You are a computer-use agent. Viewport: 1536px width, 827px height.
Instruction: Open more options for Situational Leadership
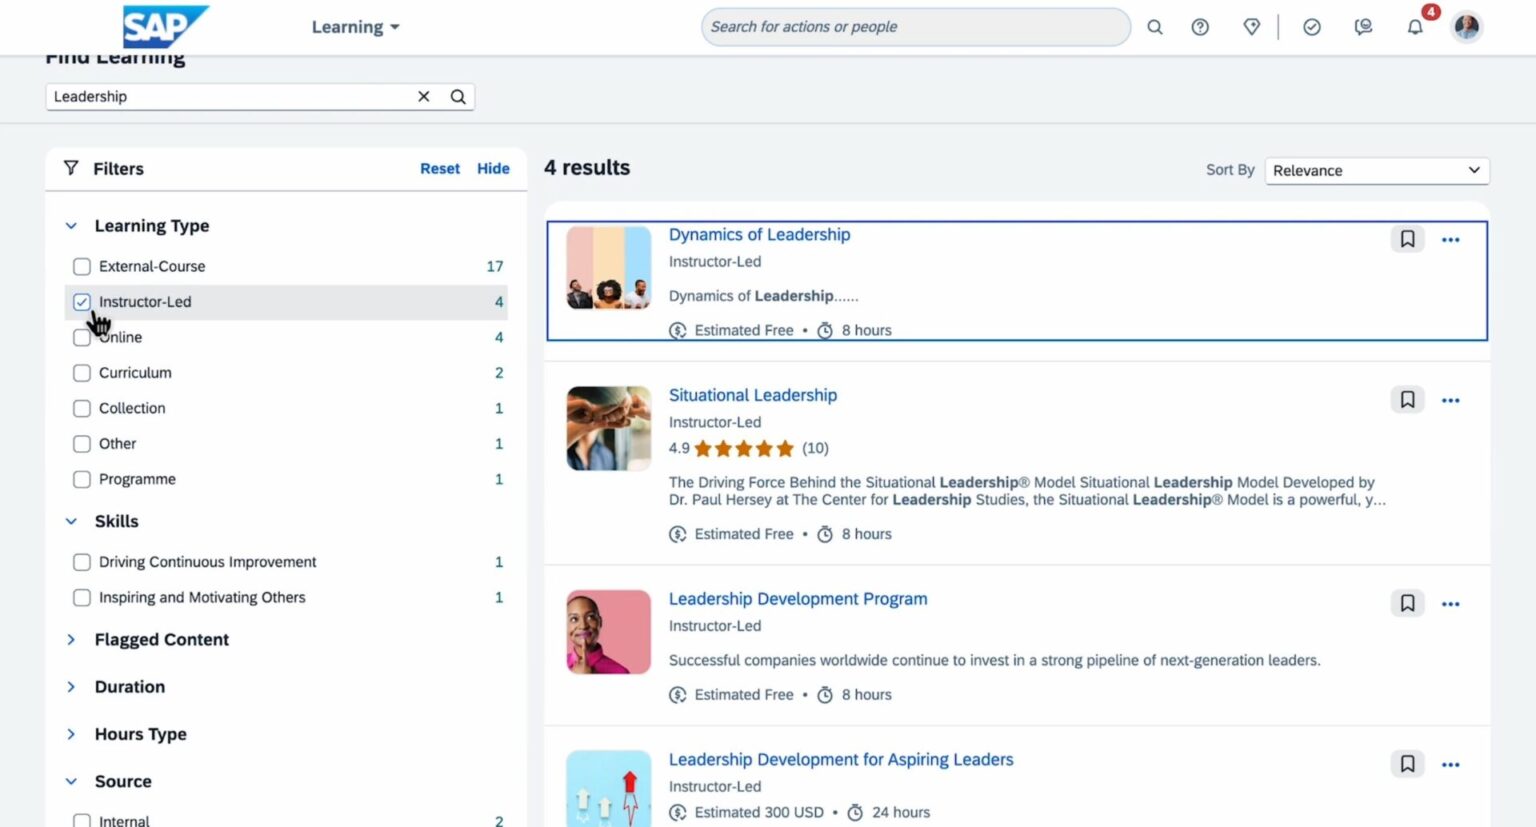[1451, 399]
